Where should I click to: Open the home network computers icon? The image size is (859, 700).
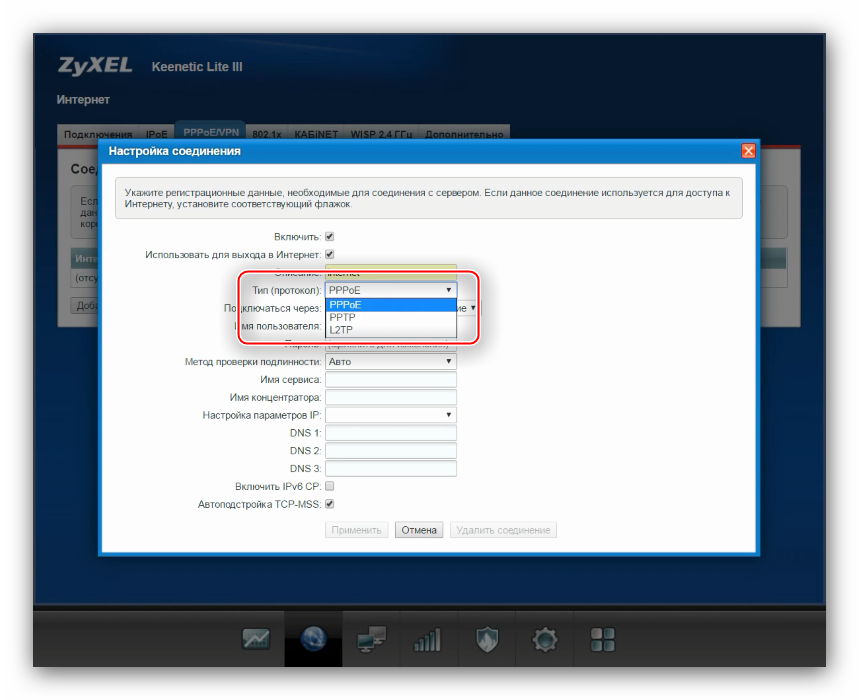371,640
